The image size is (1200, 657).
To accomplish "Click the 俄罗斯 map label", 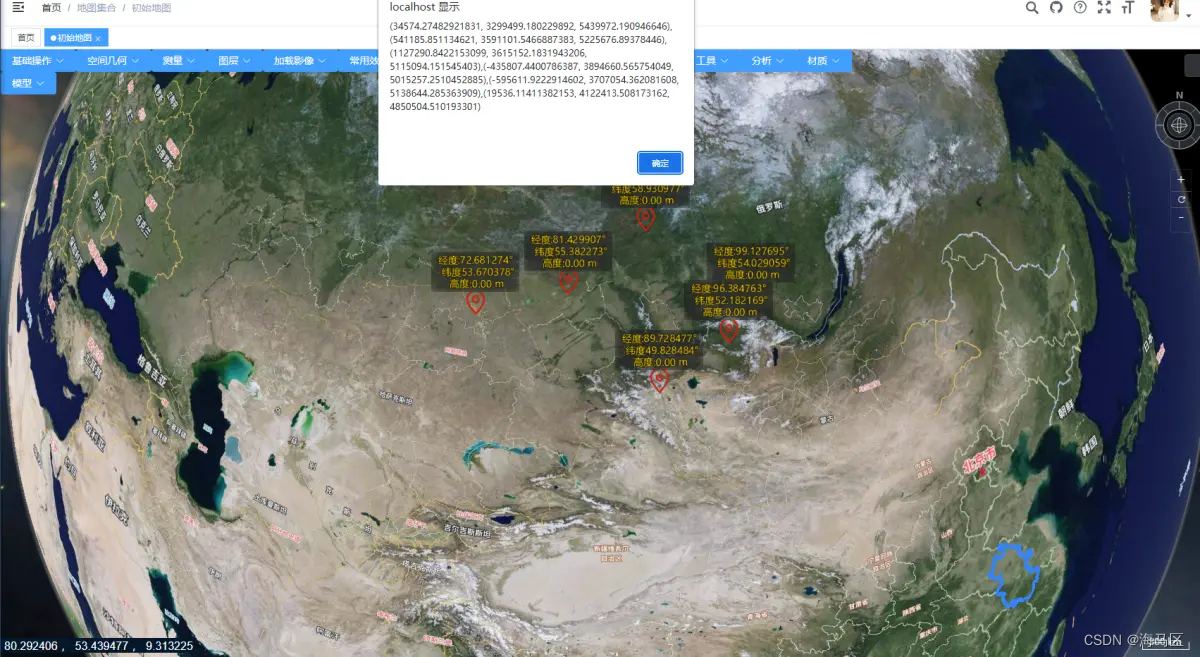I will click(x=771, y=208).
